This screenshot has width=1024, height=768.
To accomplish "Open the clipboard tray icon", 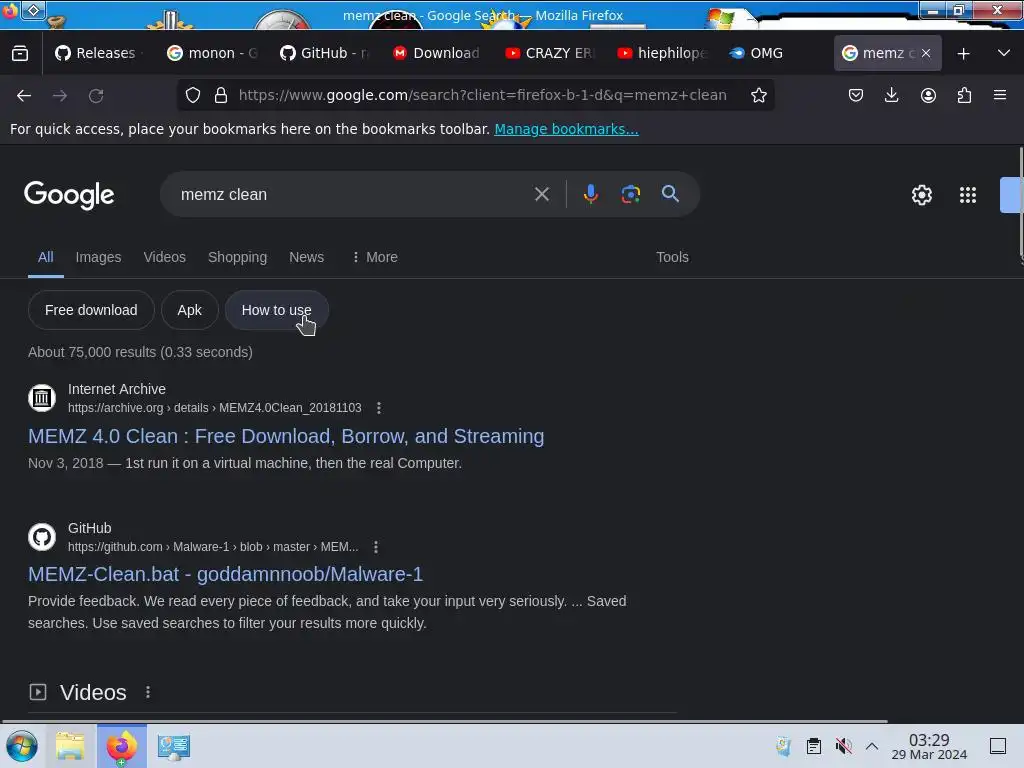I will click(814, 746).
